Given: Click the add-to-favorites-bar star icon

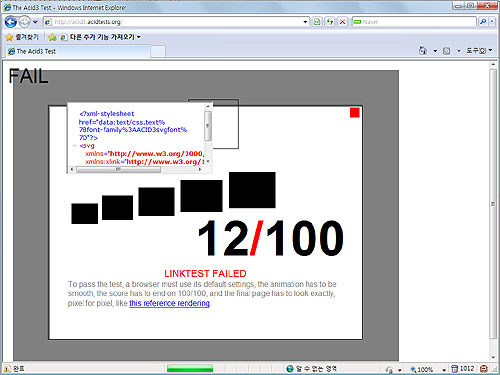Looking at the screenshot, I should (x=52, y=37).
